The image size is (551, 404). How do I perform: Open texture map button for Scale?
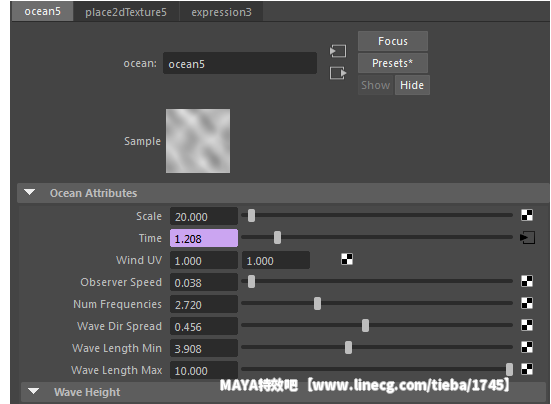click(x=527, y=215)
